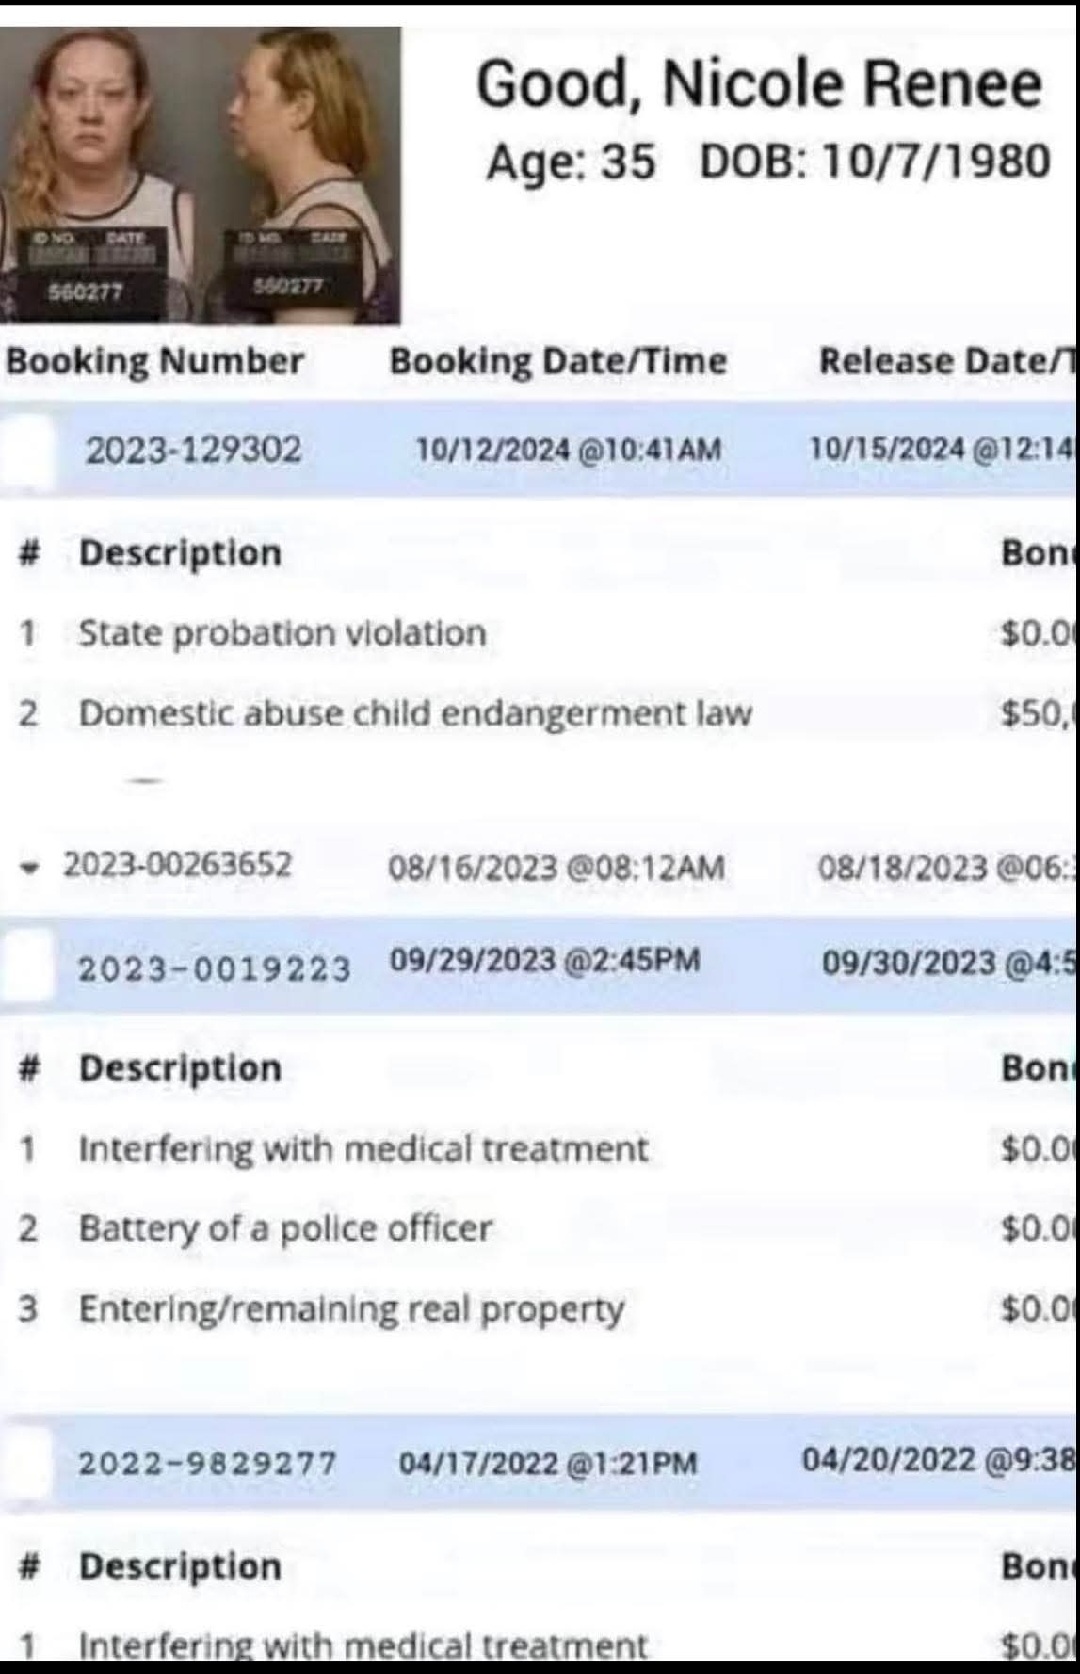Select the "State probation violation" charge
Screen dimensions: 1080x1674
pos(282,633)
